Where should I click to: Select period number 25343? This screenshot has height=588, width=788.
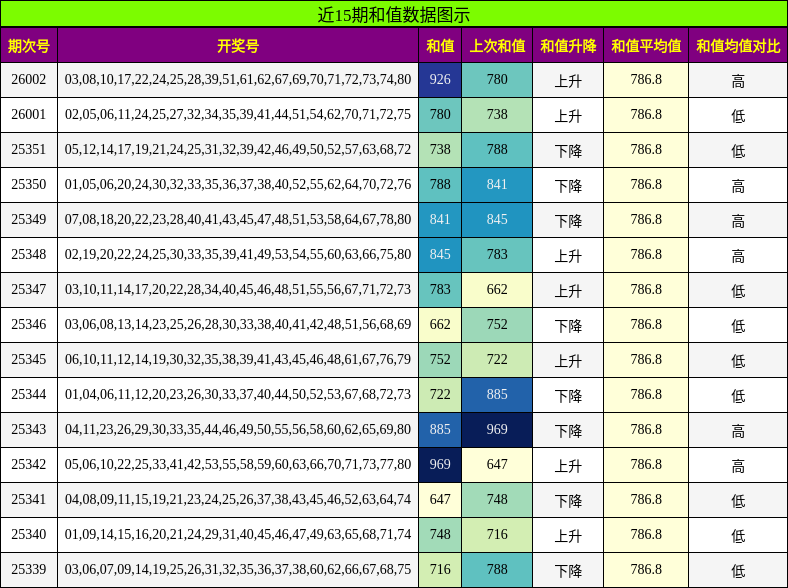(29, 430)
